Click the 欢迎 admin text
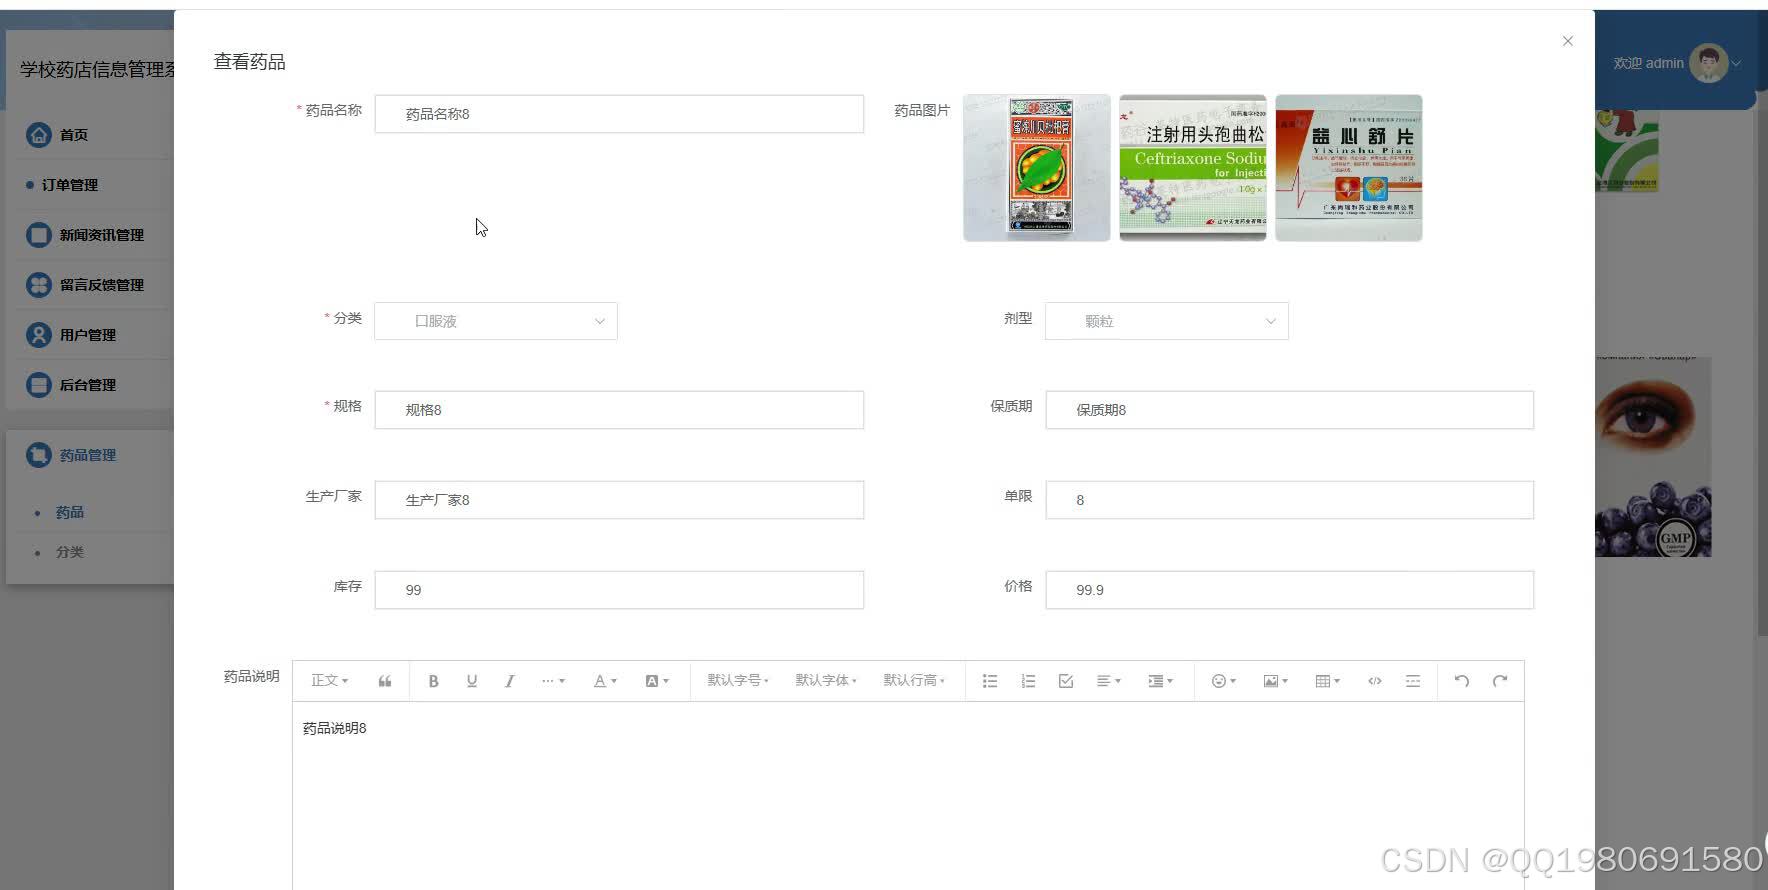Screen dimensions: 1768x890 pyautogui.click(x=1648, y=63)
